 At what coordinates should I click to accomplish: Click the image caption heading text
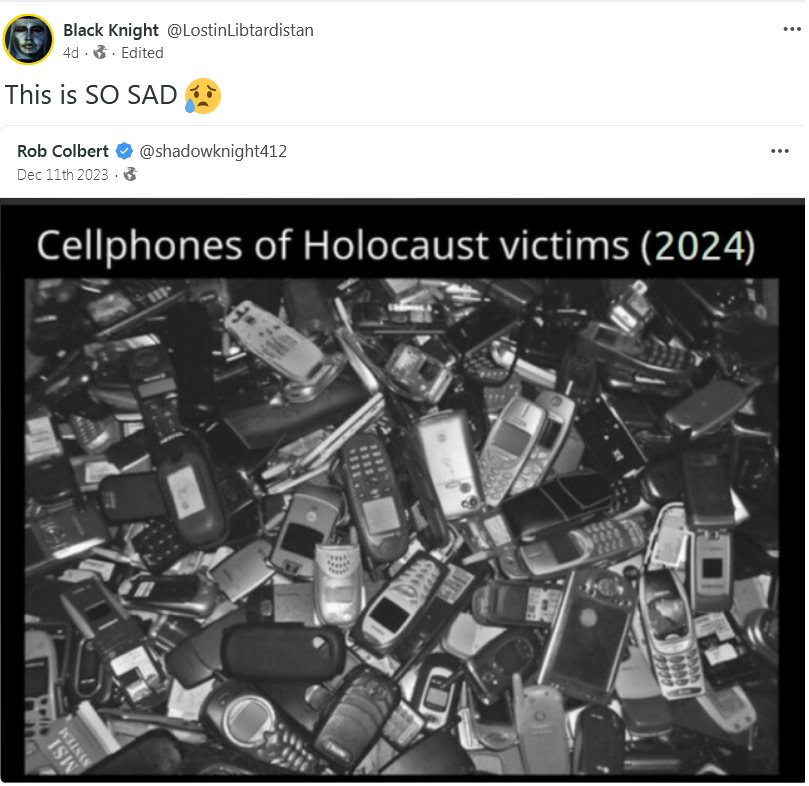point(396,245)
